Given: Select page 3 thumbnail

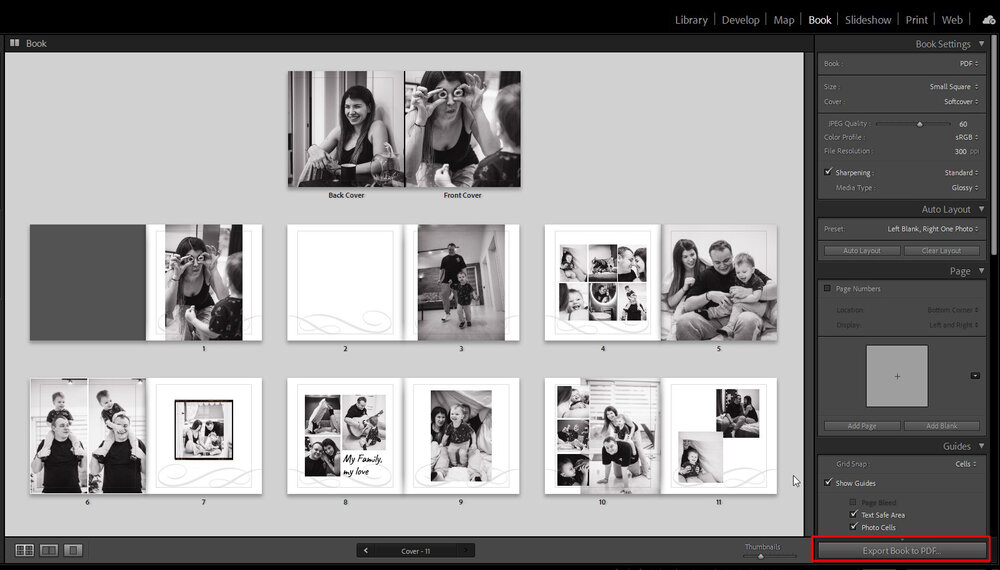Looking at the screenshot, I should (461, 282).
